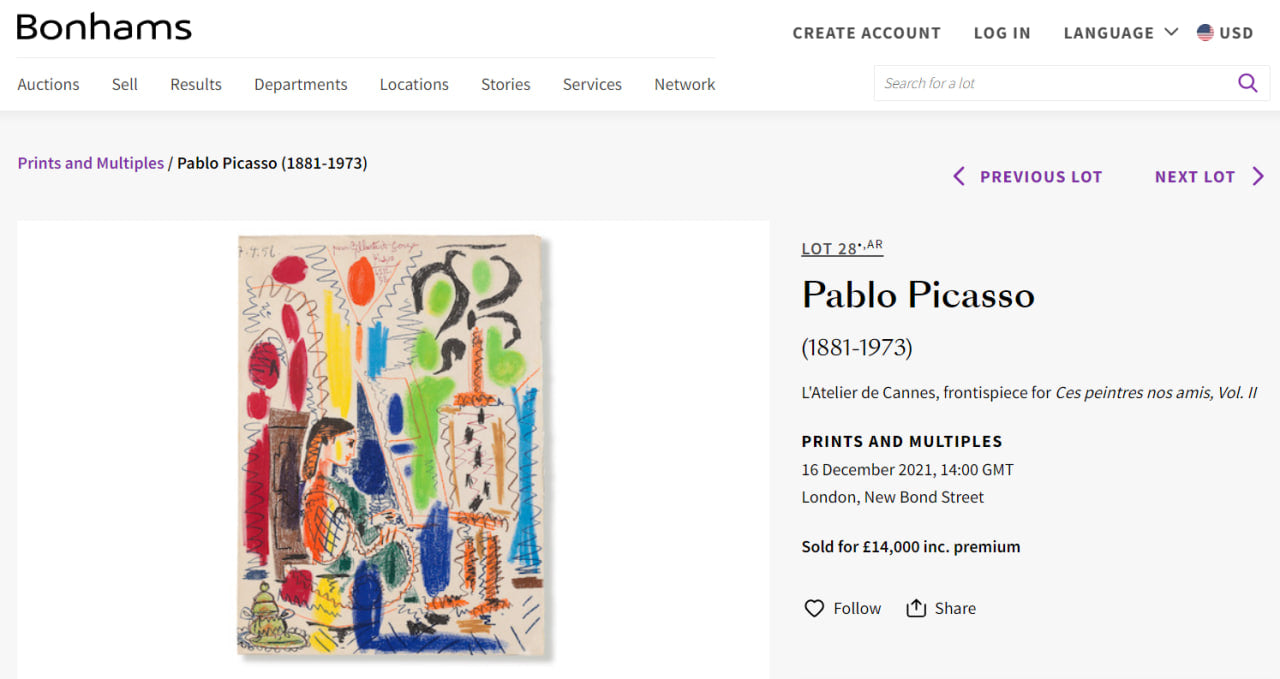The image size is (1280, 679).
Task: Expand the Language dropdown
Action: tap(1120, 33)
